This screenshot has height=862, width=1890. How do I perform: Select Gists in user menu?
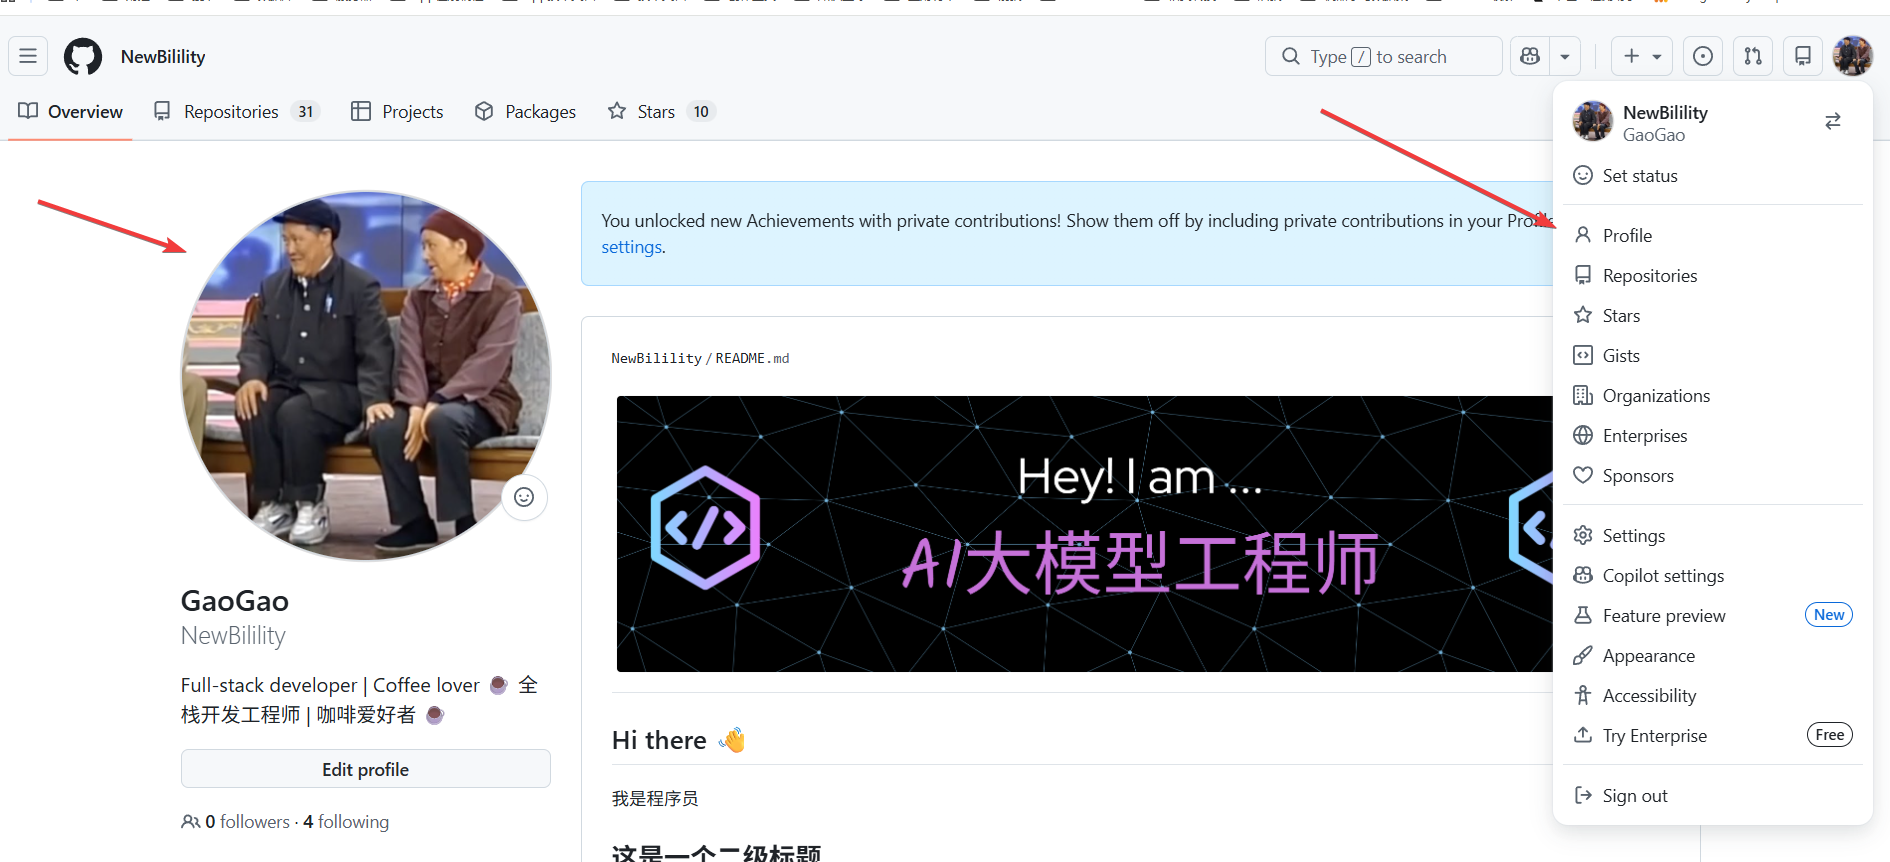(x=1712, y=355)
